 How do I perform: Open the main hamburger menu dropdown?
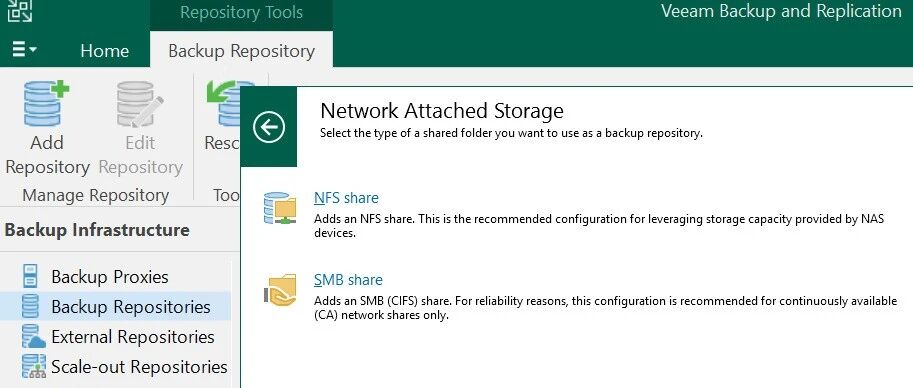pyautogui.click(x=24, y=50)
